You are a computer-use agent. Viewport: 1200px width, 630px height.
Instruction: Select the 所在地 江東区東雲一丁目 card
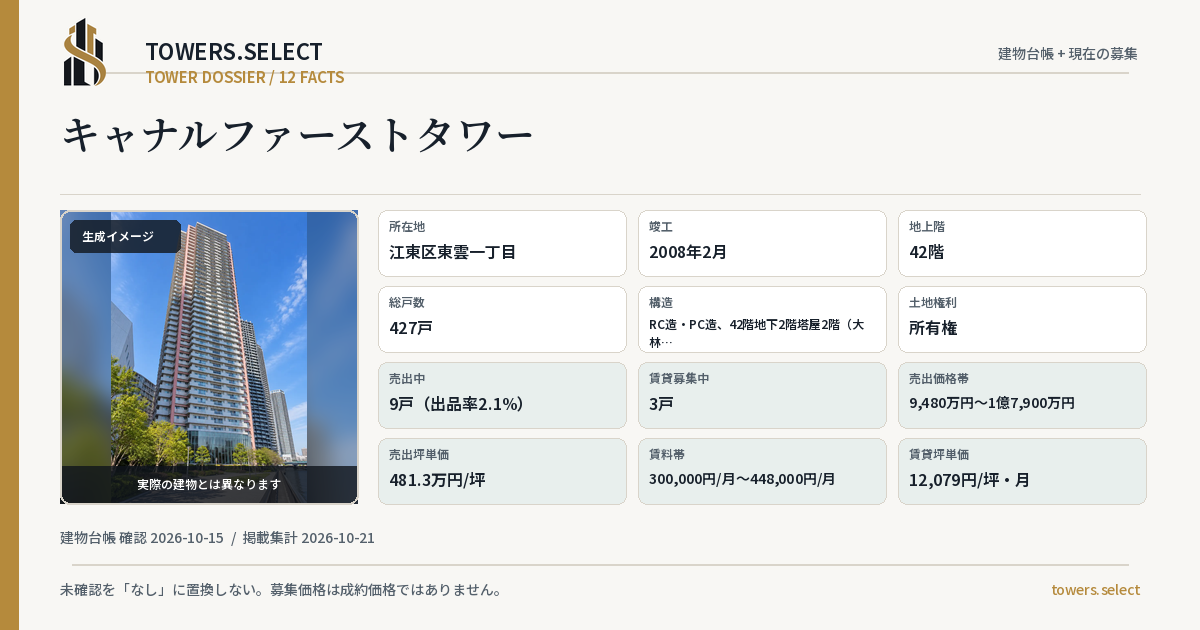point(502,243)
